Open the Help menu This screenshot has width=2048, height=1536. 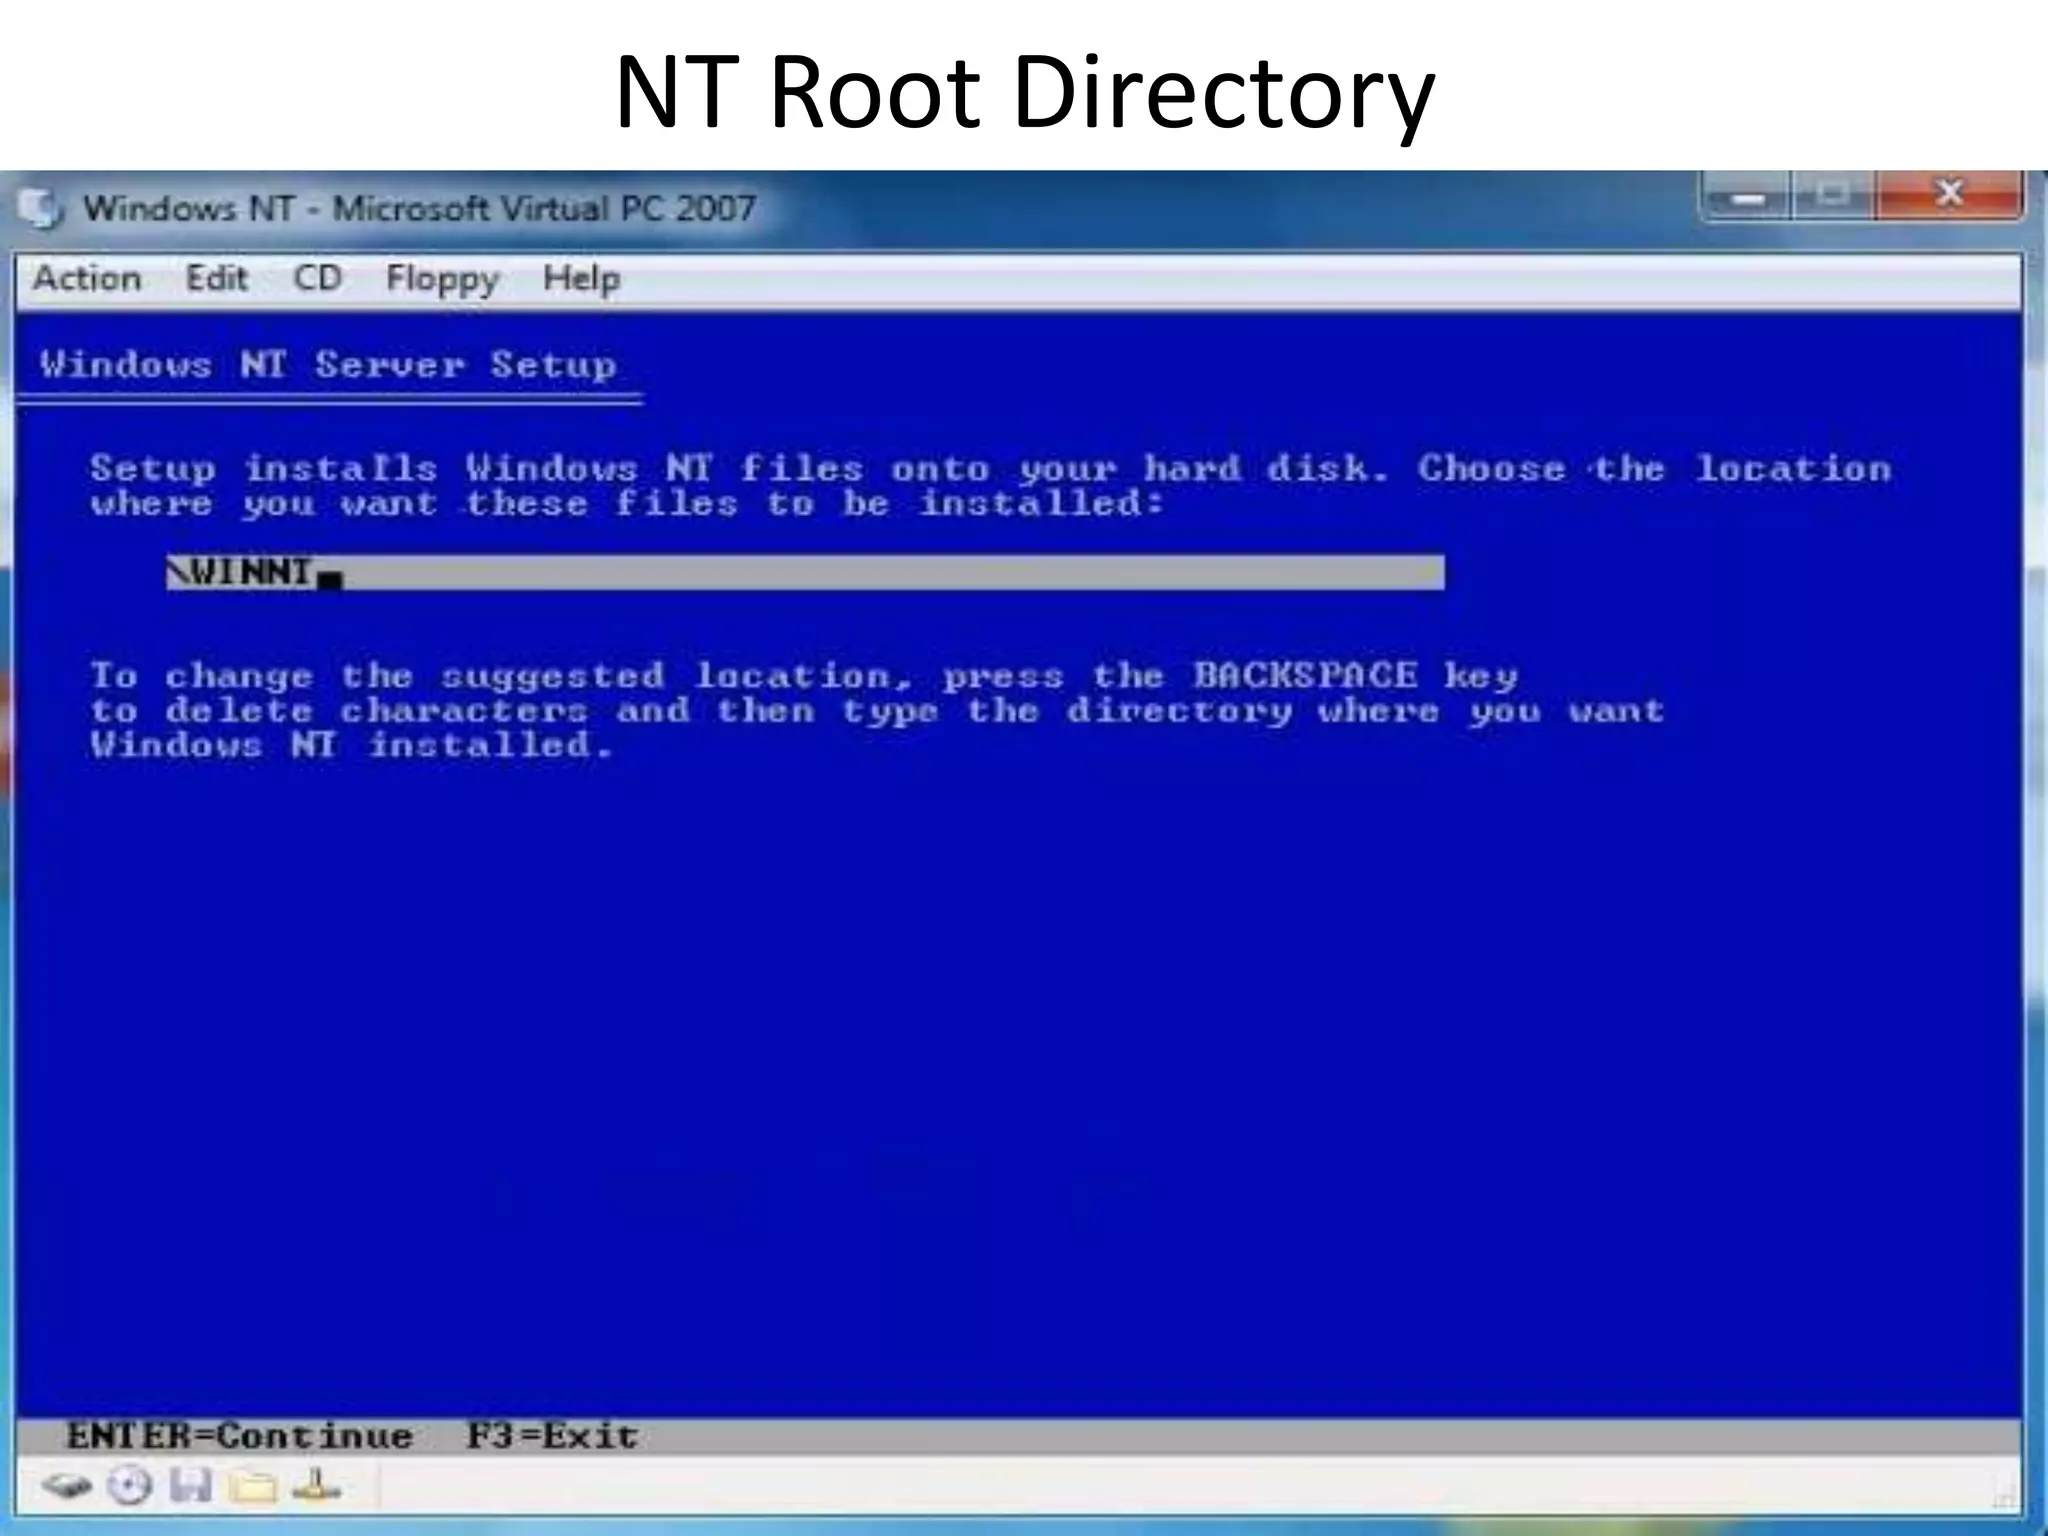[581, 280]
